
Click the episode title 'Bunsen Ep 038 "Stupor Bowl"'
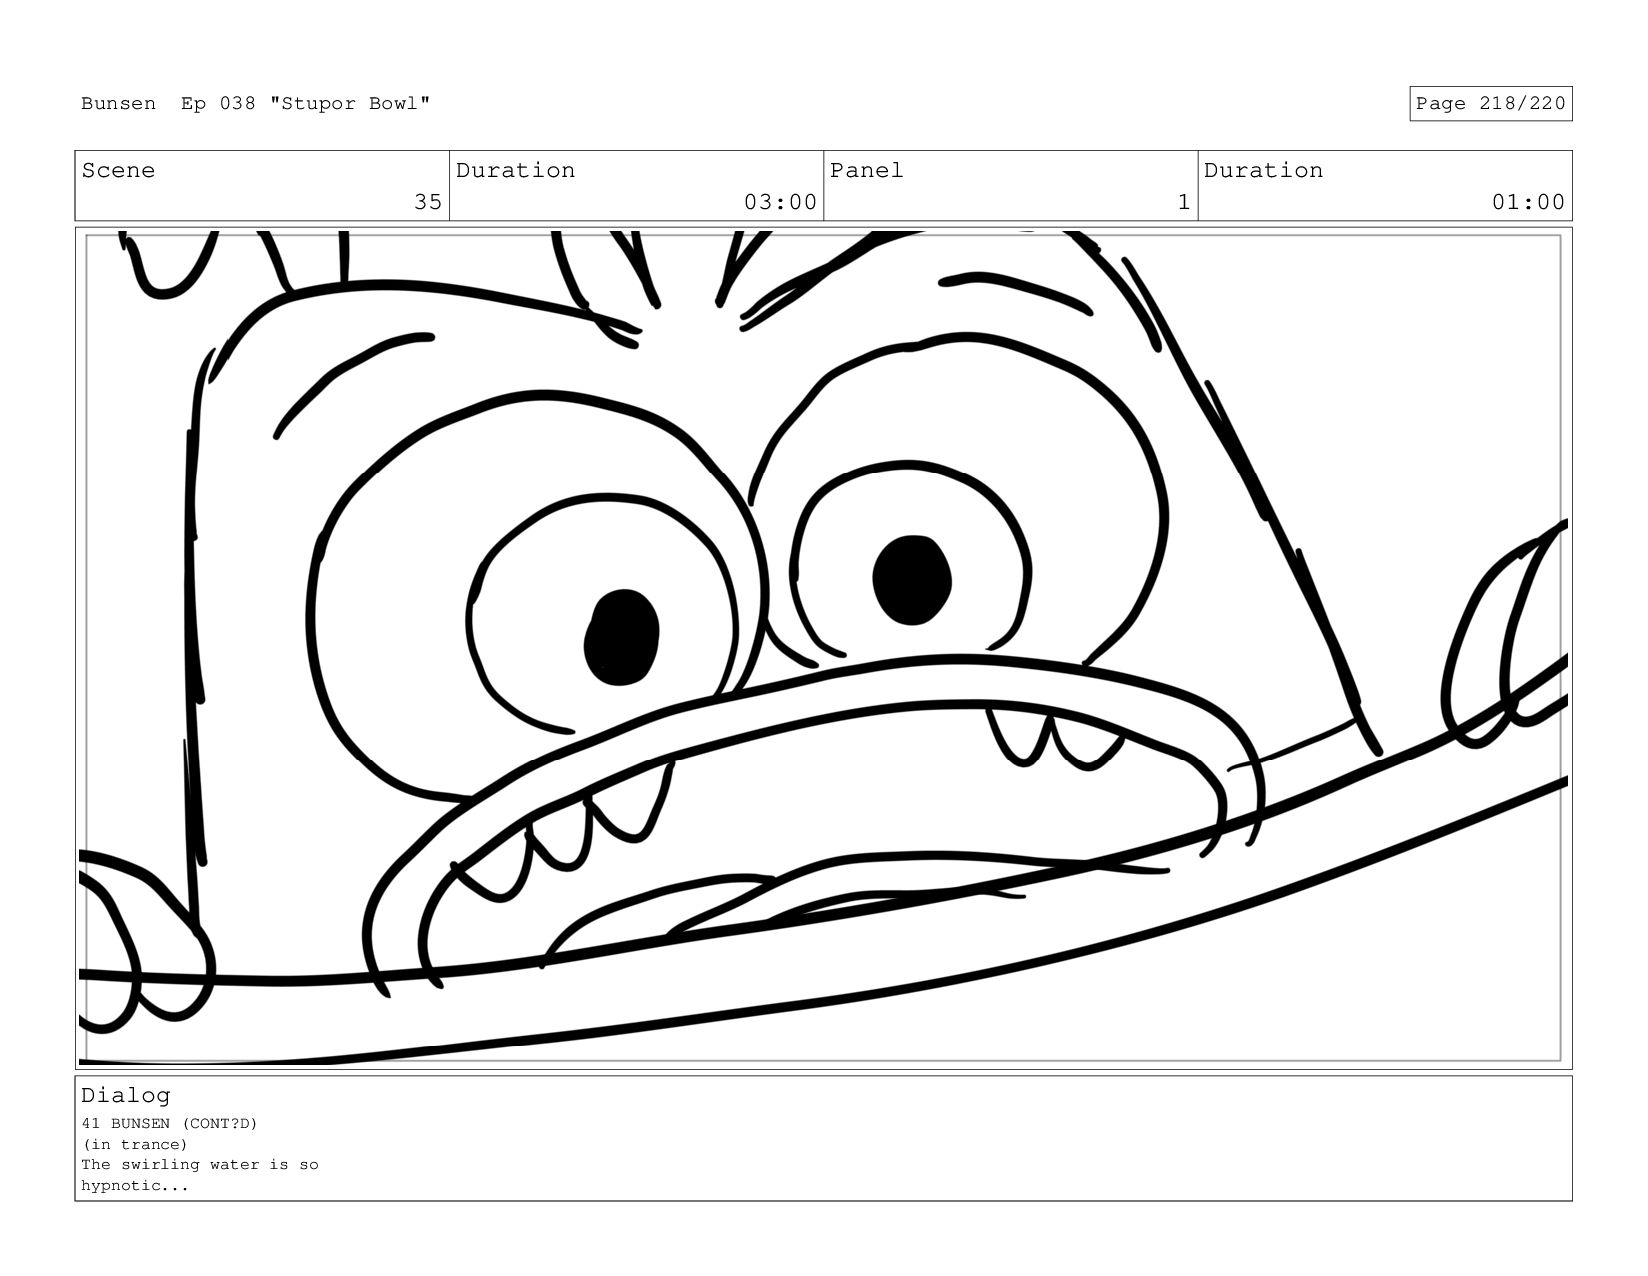pyautogui.click(x=256, y=104)
